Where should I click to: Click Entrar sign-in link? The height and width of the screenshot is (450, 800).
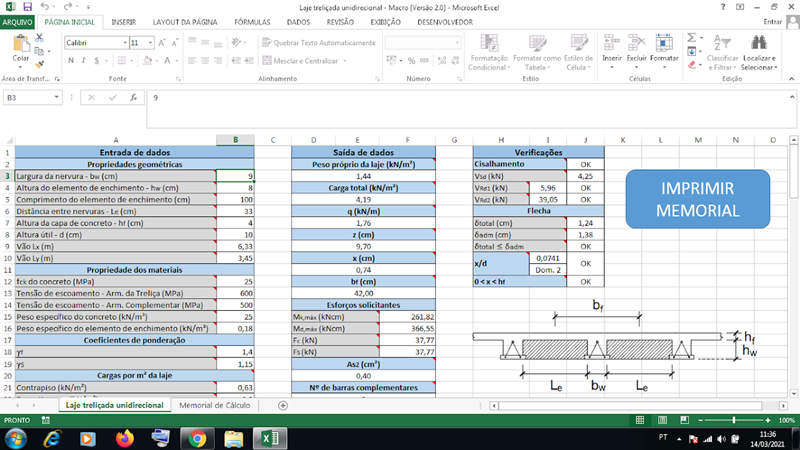pos(772,22)
